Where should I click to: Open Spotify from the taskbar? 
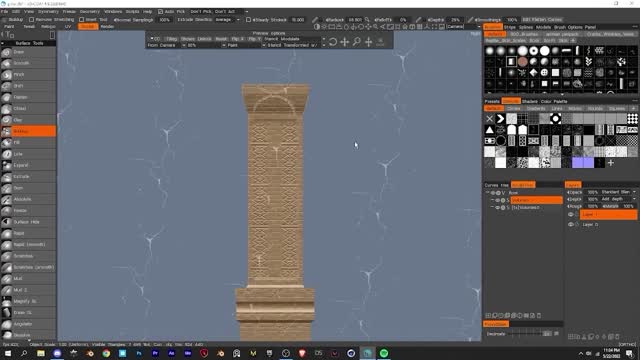click(x=384, y=353)
